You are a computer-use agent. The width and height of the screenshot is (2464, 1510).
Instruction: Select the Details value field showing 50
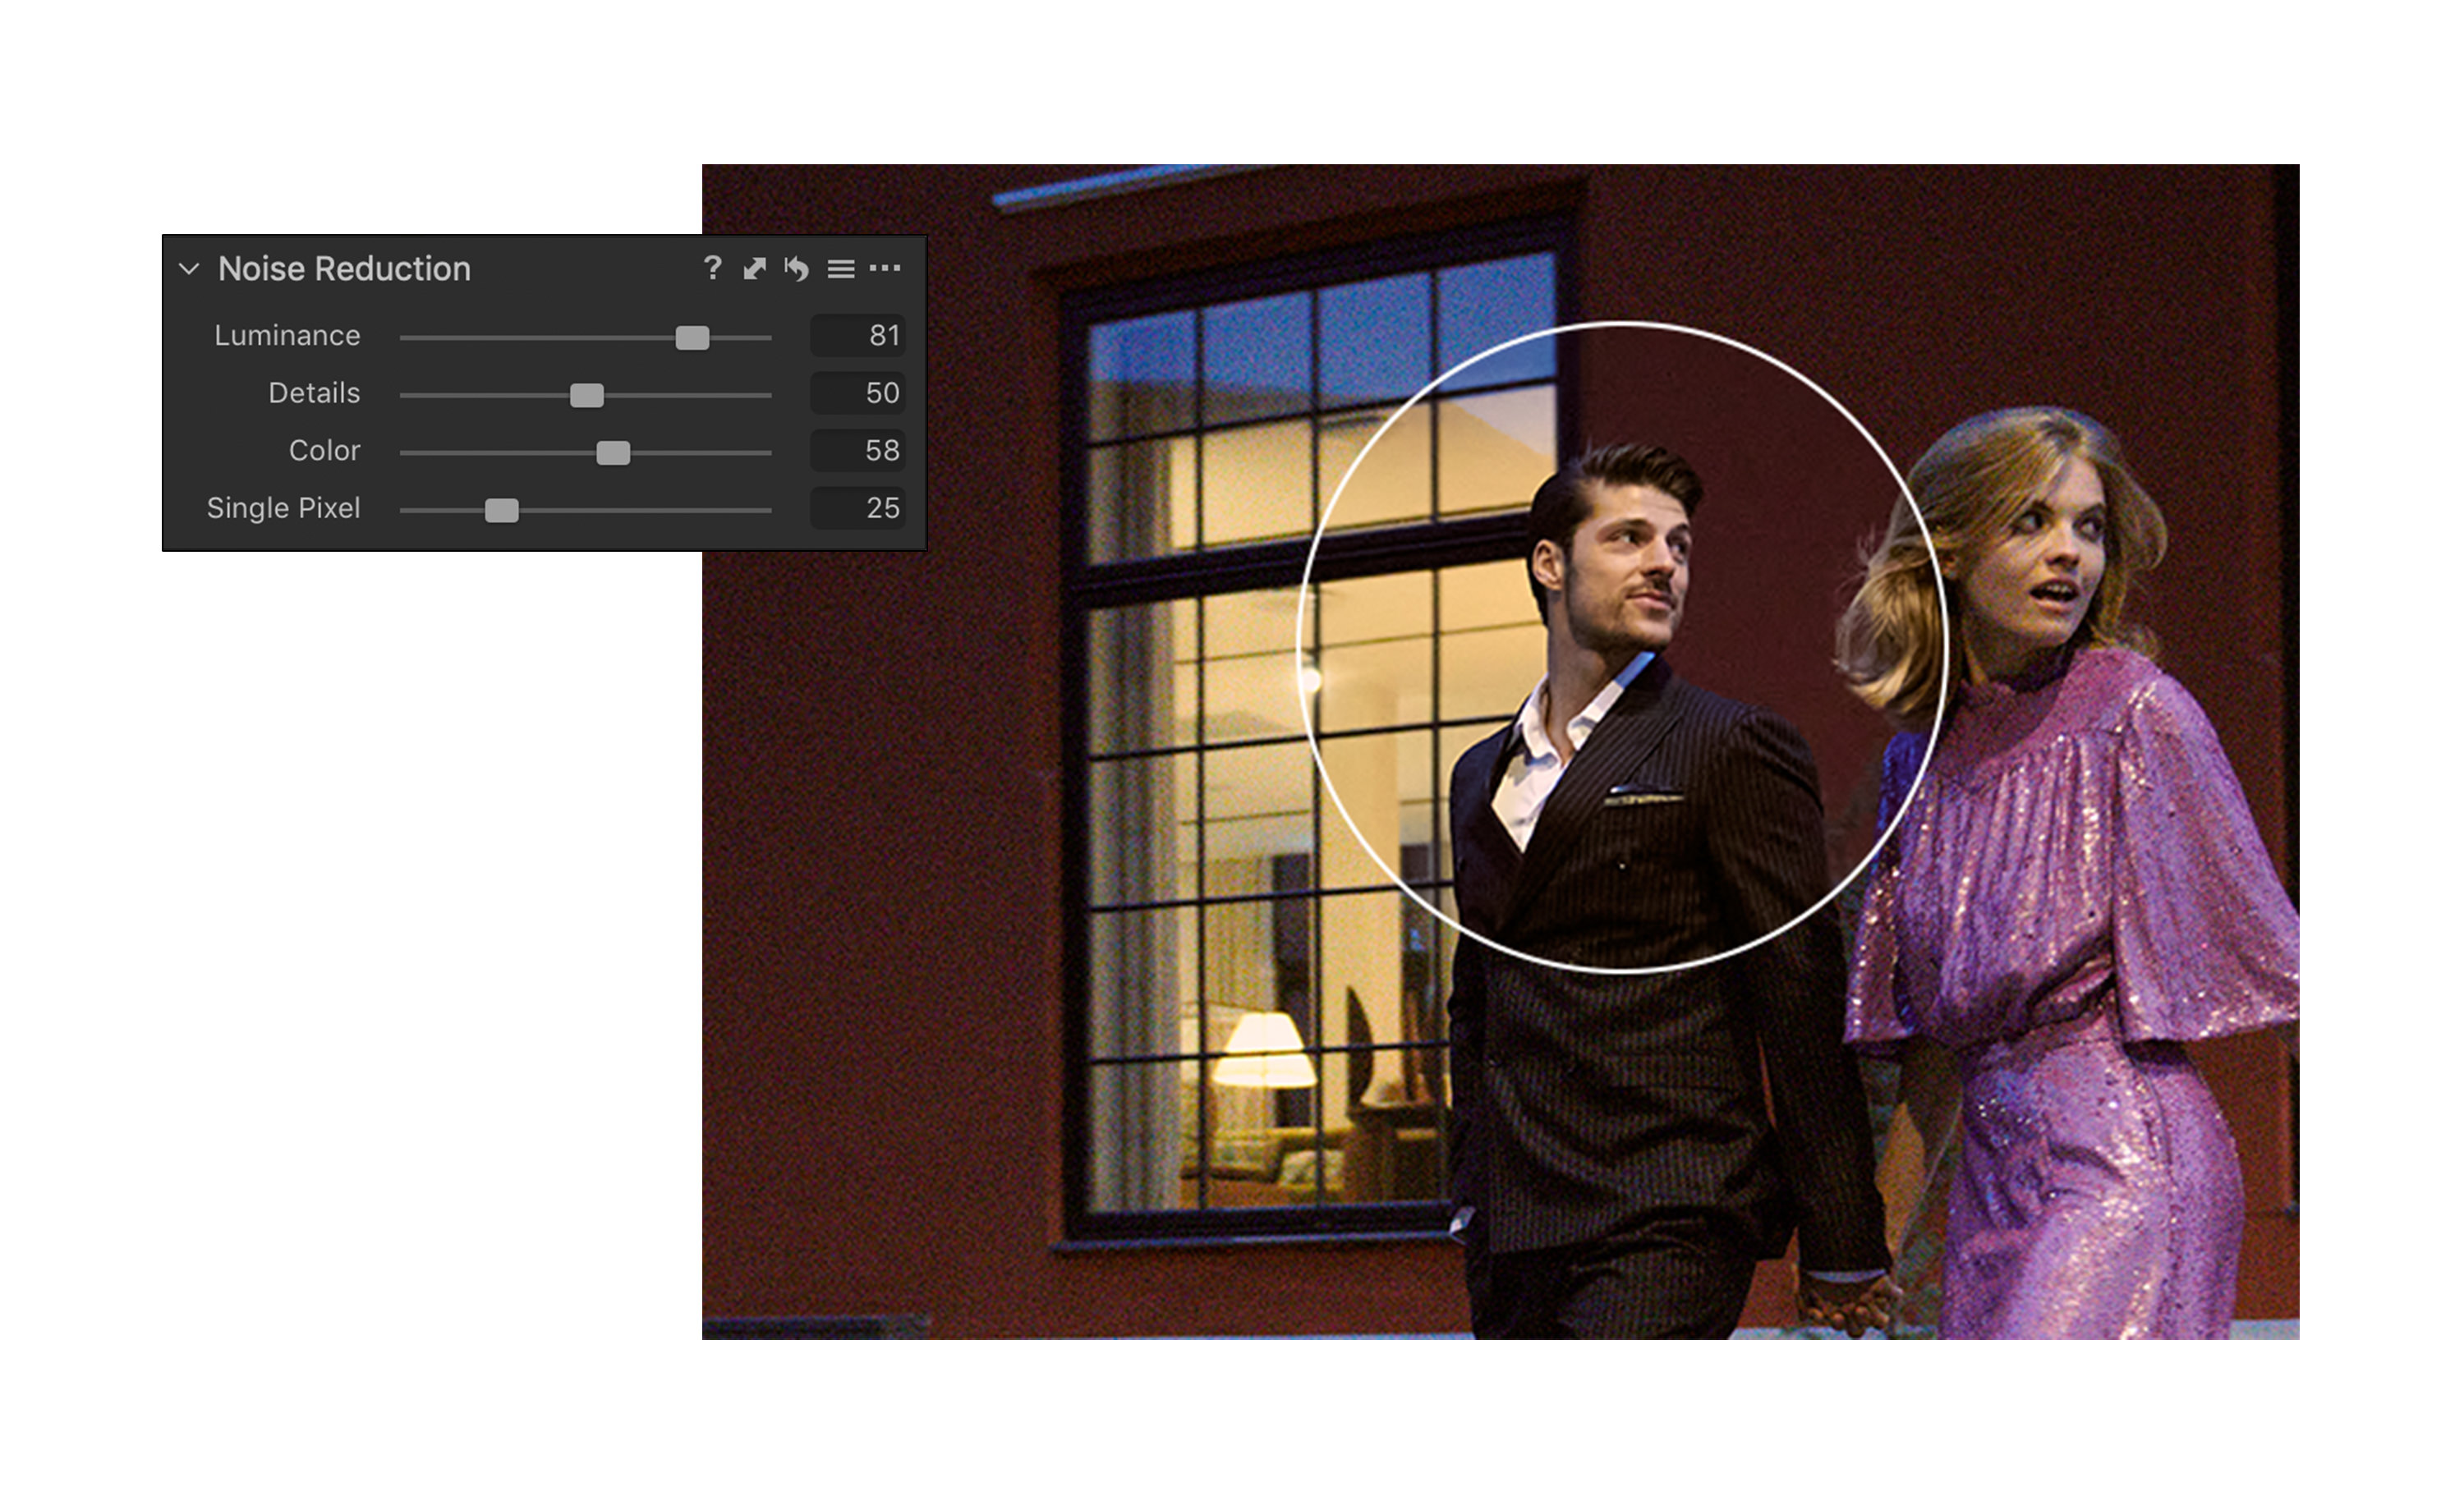pyautogui.click(x=858, y=393)
